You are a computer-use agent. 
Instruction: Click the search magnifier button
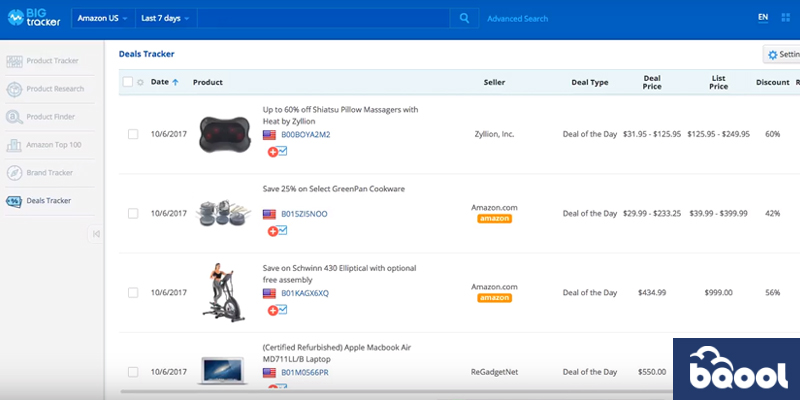click(x=464, y=18)
